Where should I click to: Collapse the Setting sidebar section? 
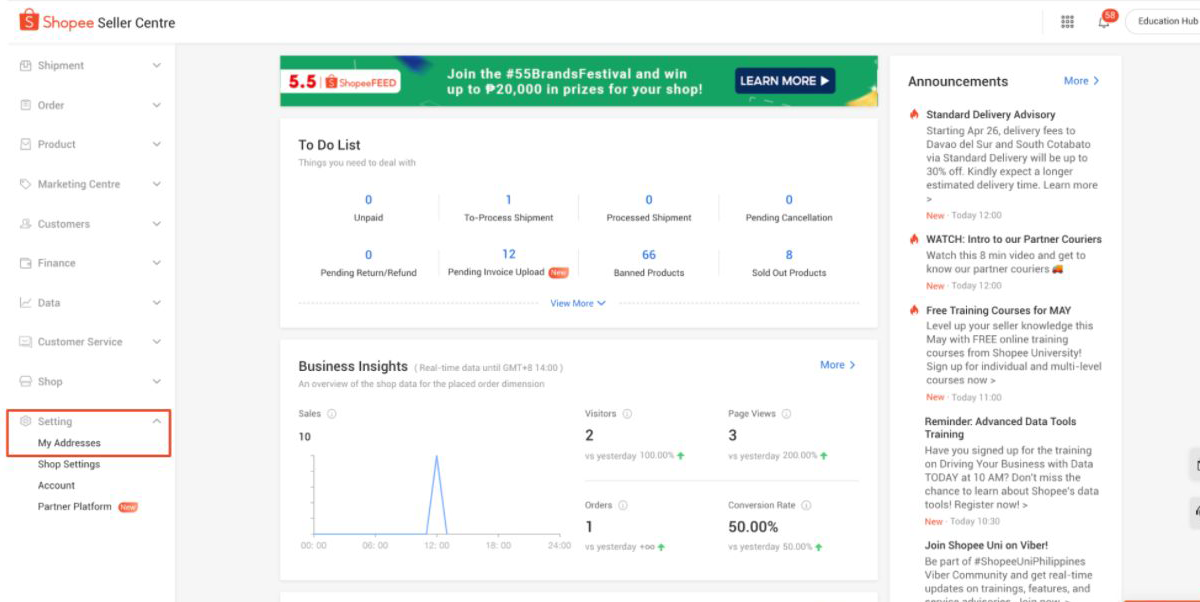click(155, 421)
